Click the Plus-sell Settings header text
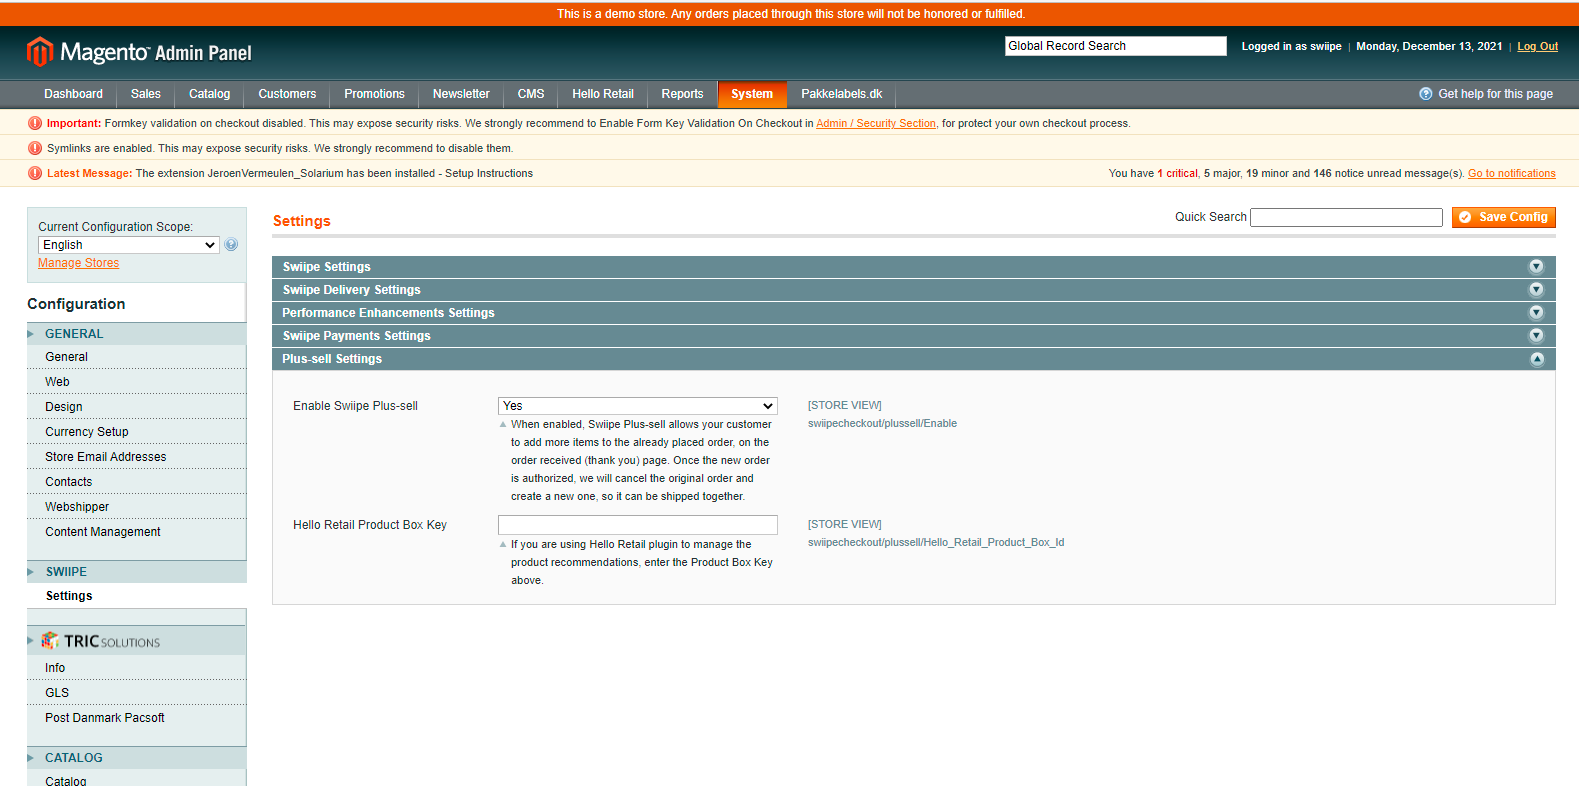Screen dimensions: 1579x786 tap(332, 359)
